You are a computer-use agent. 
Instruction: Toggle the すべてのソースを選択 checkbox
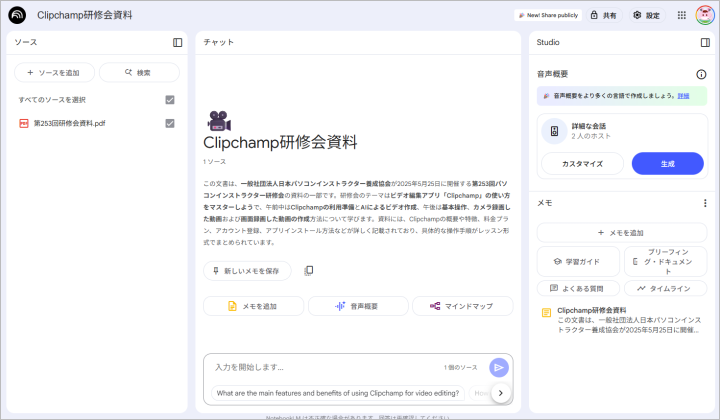[170, 100]
